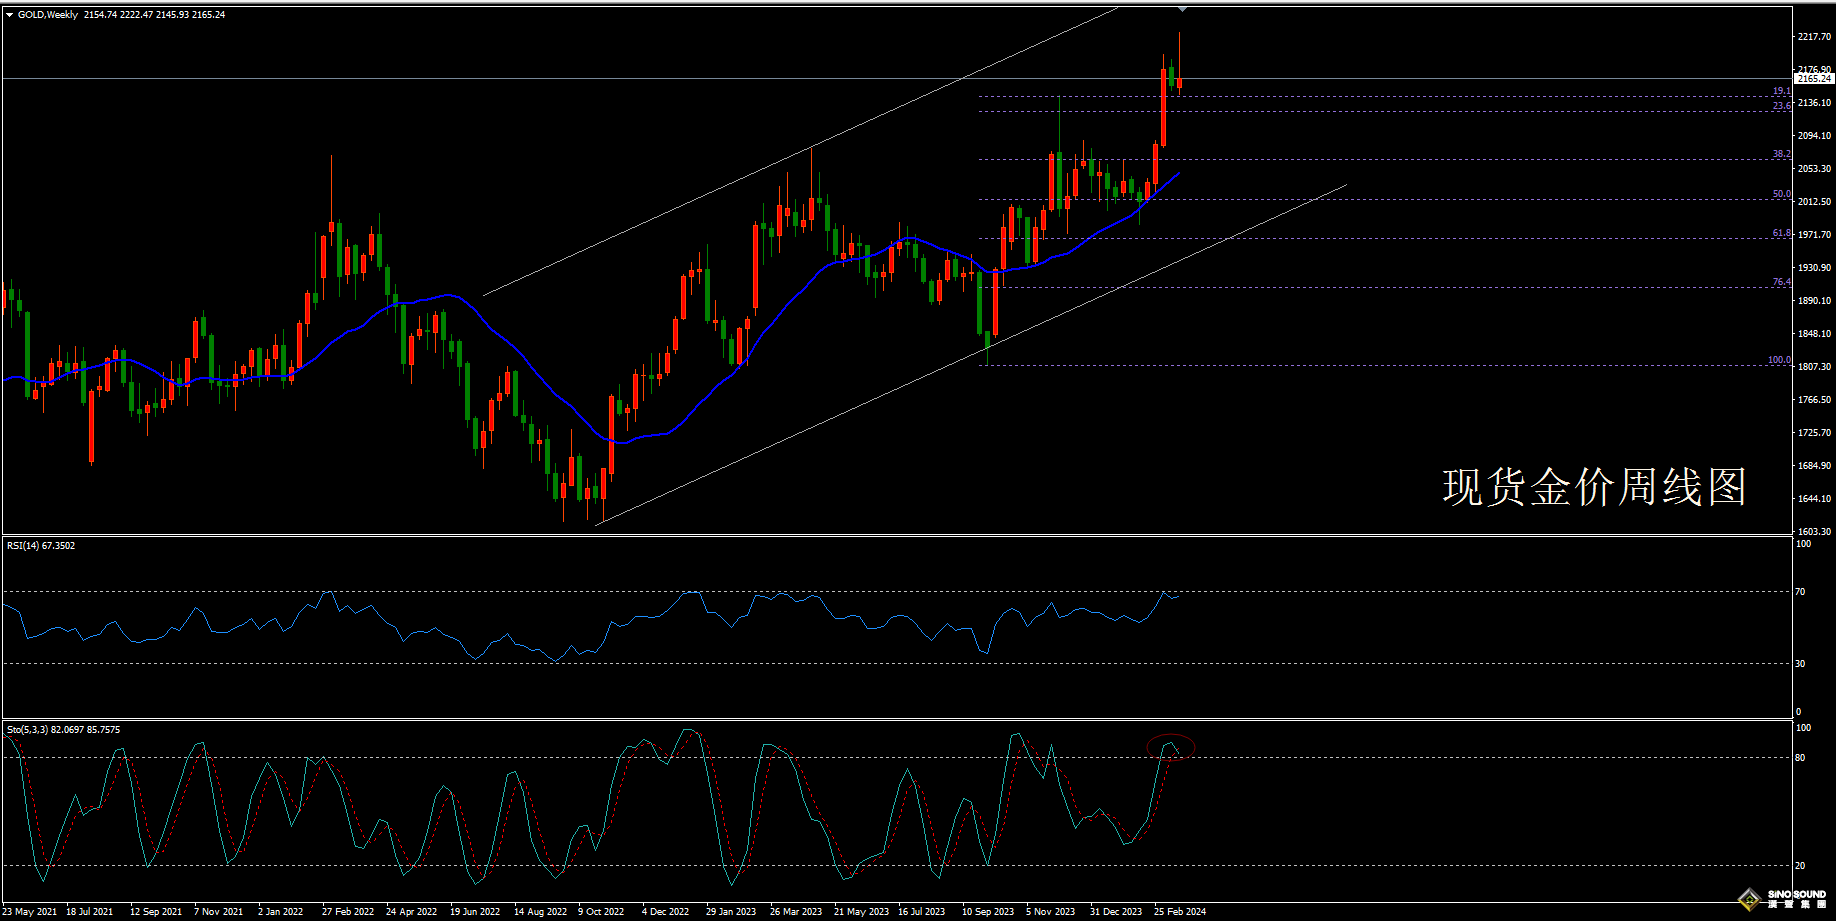Click the RSI 70 level scale label
The width and height of the screenshot is (1836, 921).
coord(1800,592)
